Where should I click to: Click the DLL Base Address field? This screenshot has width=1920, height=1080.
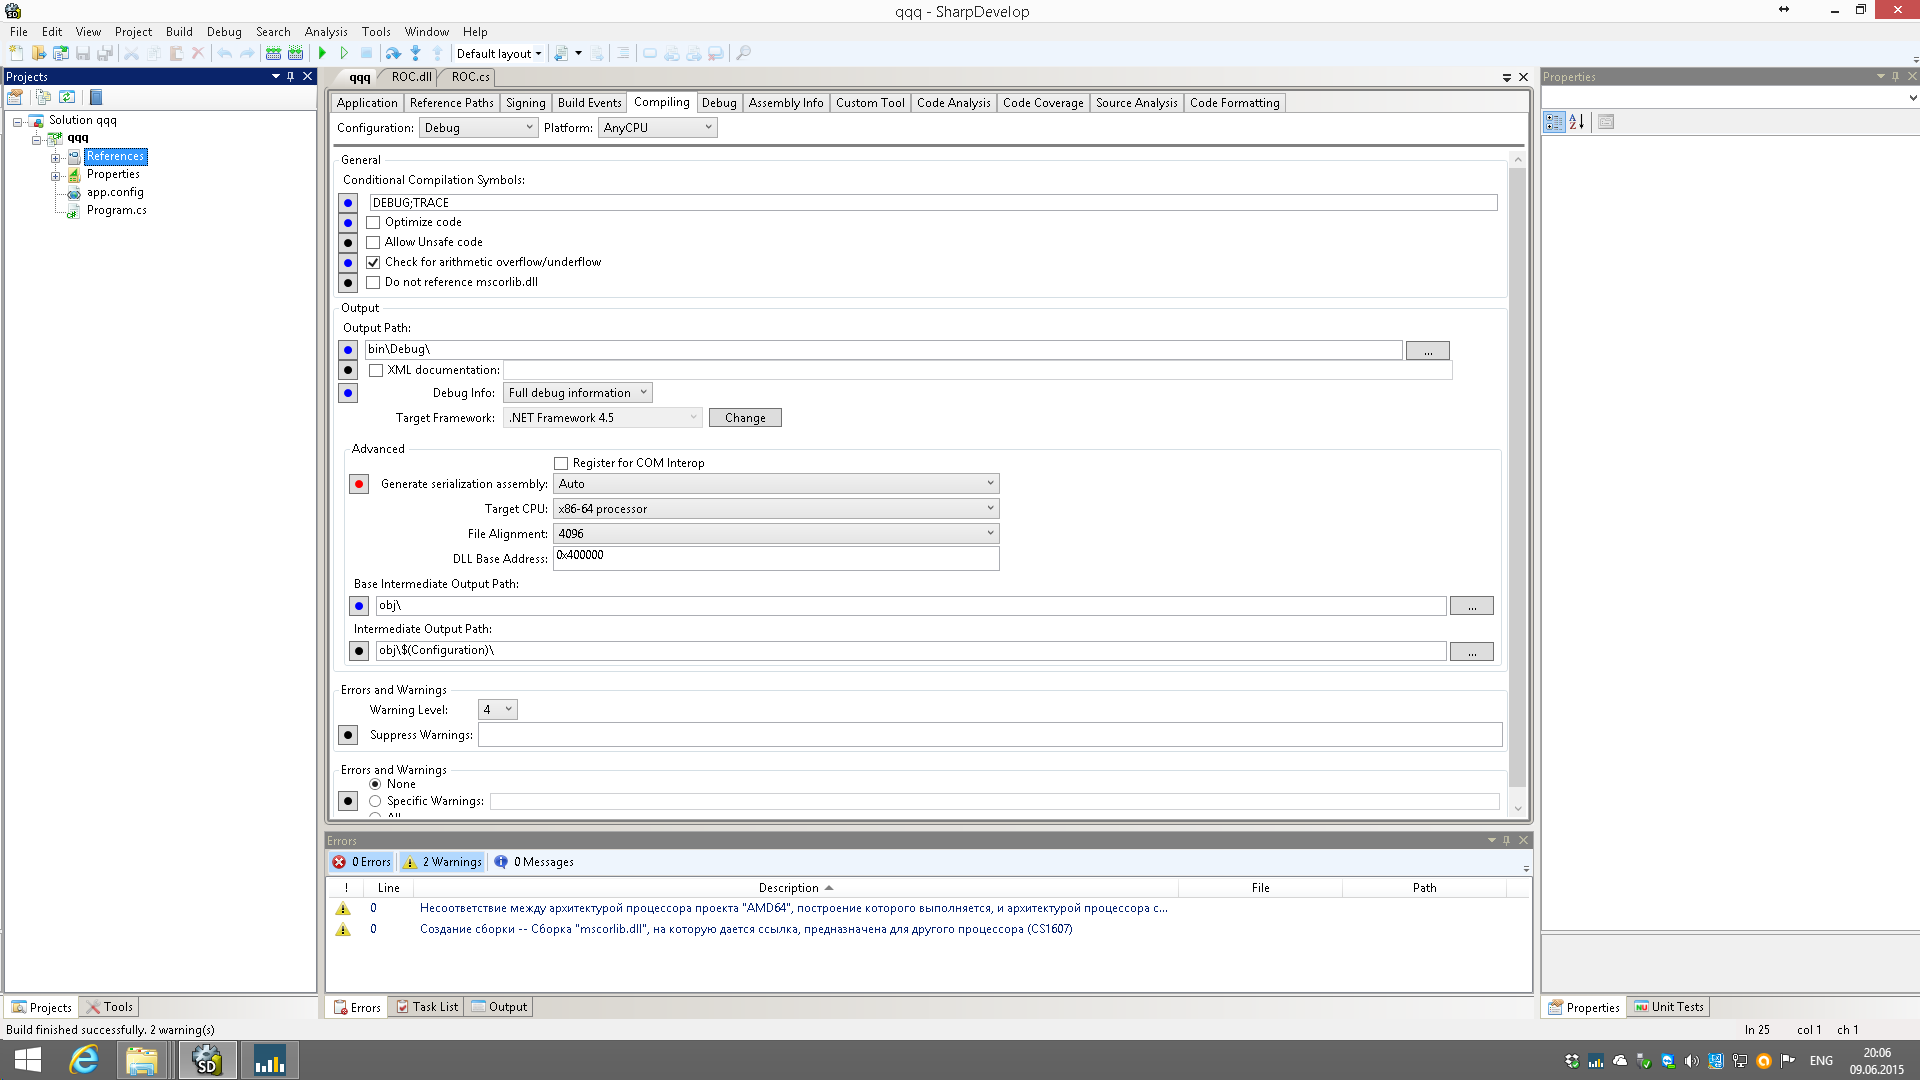[x=775, y=558]
